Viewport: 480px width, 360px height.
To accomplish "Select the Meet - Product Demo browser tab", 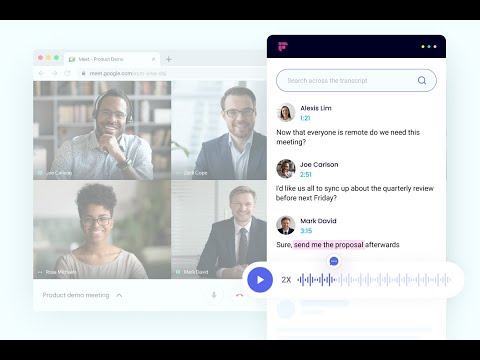I will 112,59.
